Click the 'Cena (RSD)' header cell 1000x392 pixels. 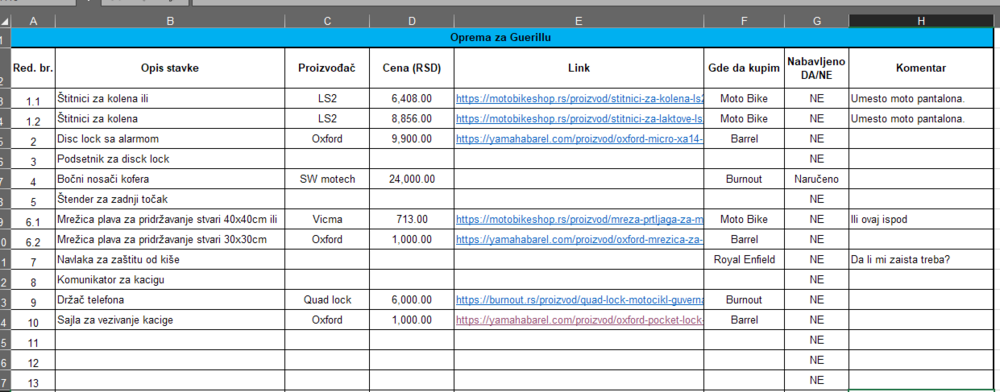[x=411, y=68]
